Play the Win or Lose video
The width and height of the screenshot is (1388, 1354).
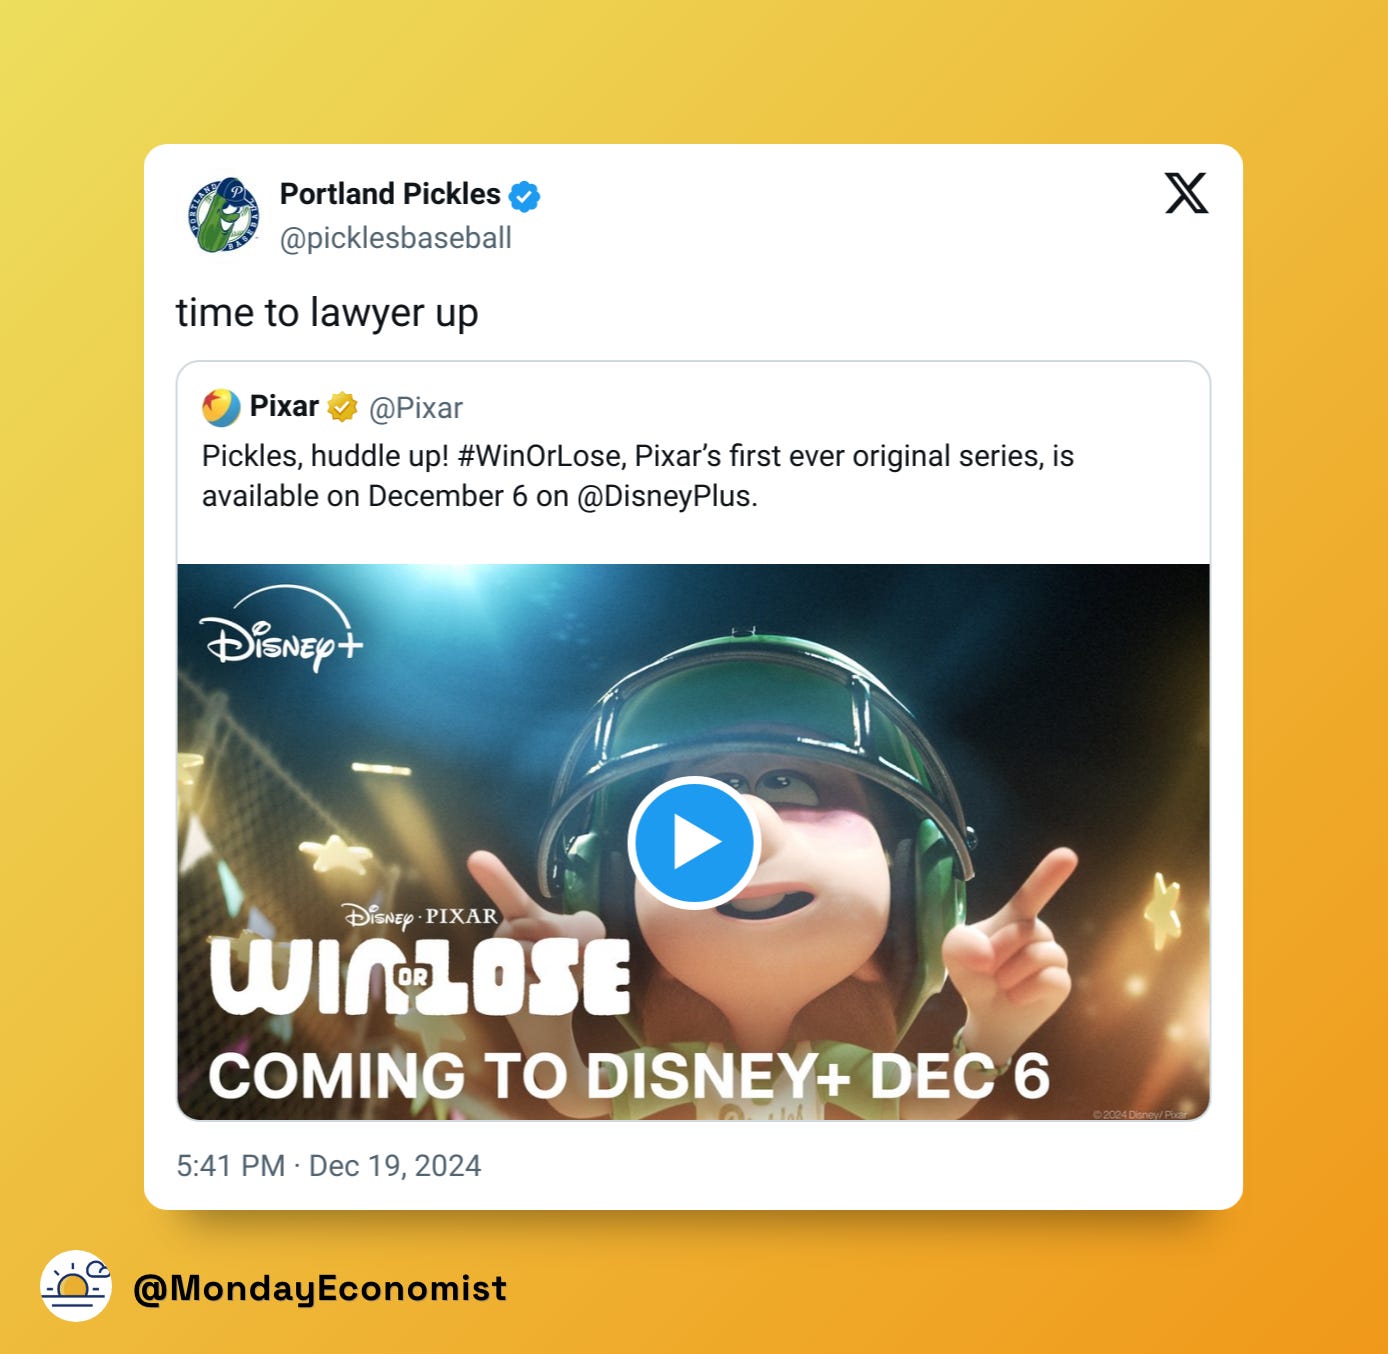point(694,842)
